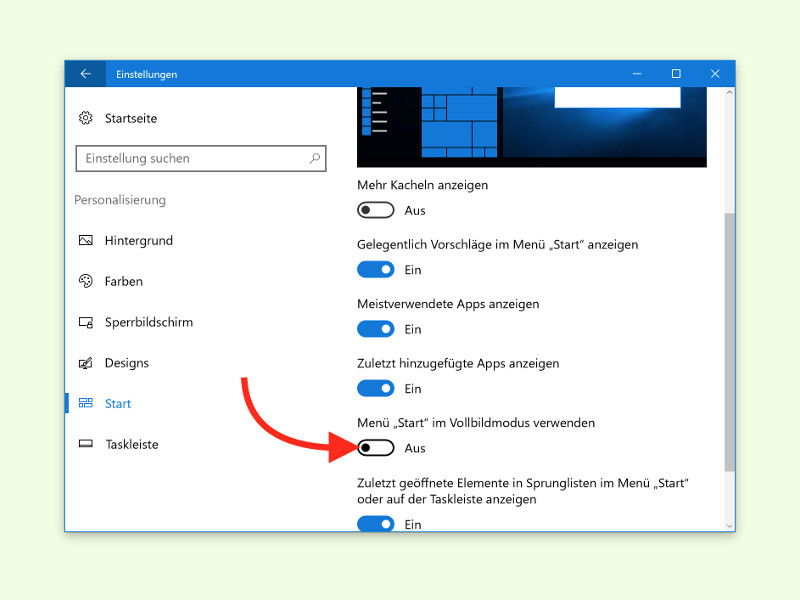
Task: Click the Einstellungen window title text
Action: [146, 74]
